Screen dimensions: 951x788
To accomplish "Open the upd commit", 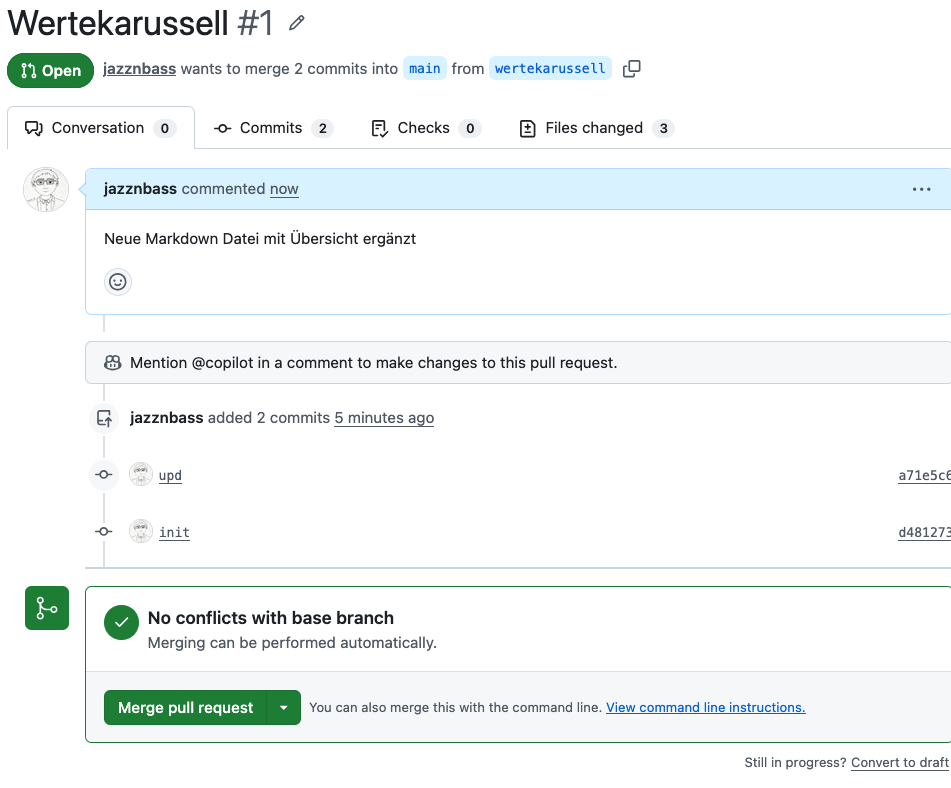I will pos(170,476).
